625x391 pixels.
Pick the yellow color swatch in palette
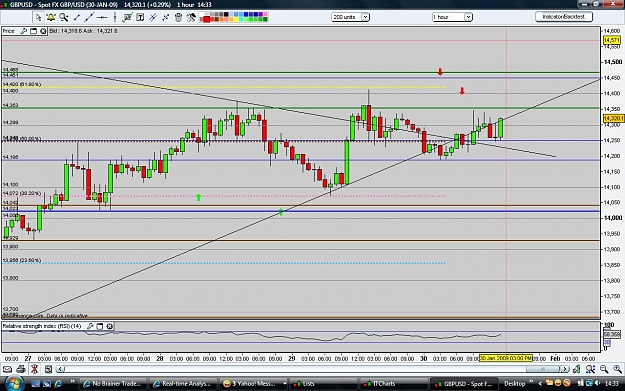236,20
